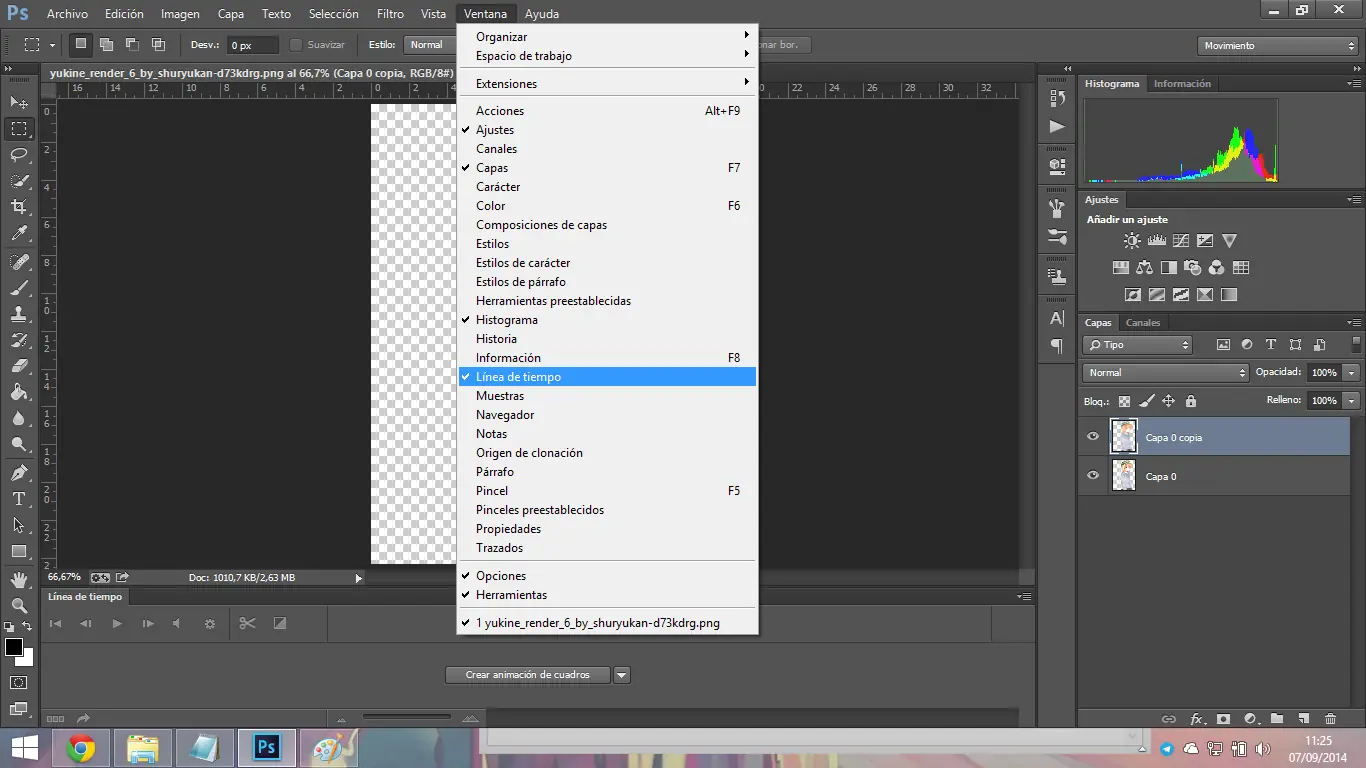1366x768 pixels.
Task: Create a new layer group
Action: [1277, 719]
